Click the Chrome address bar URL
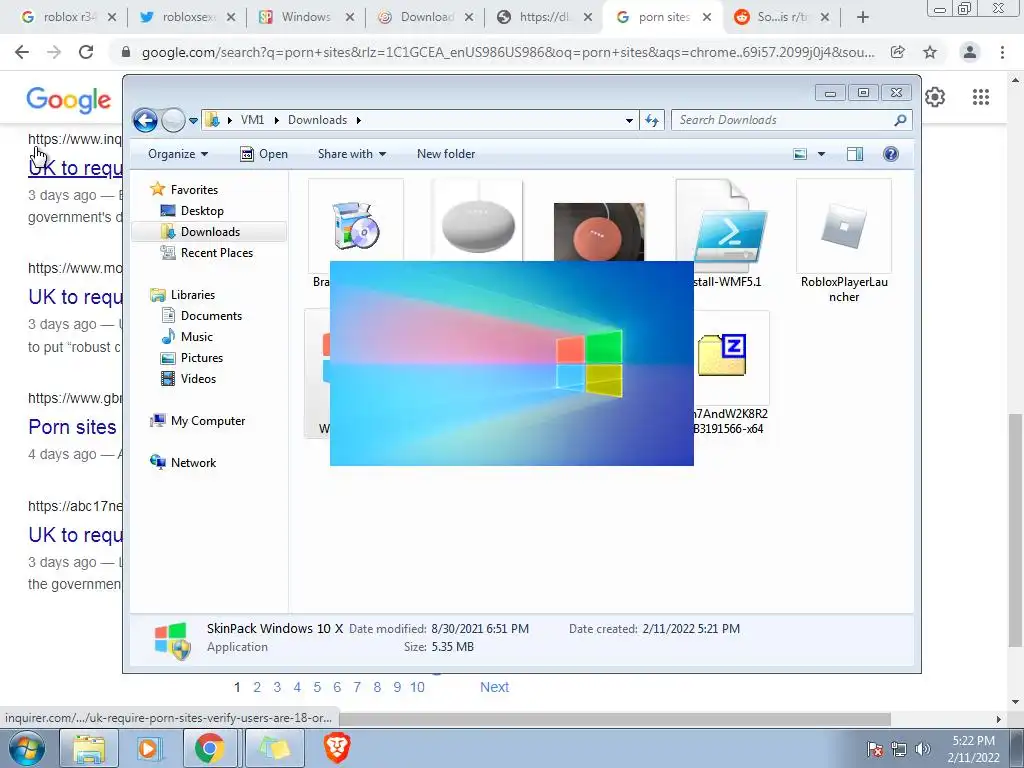 508,52
